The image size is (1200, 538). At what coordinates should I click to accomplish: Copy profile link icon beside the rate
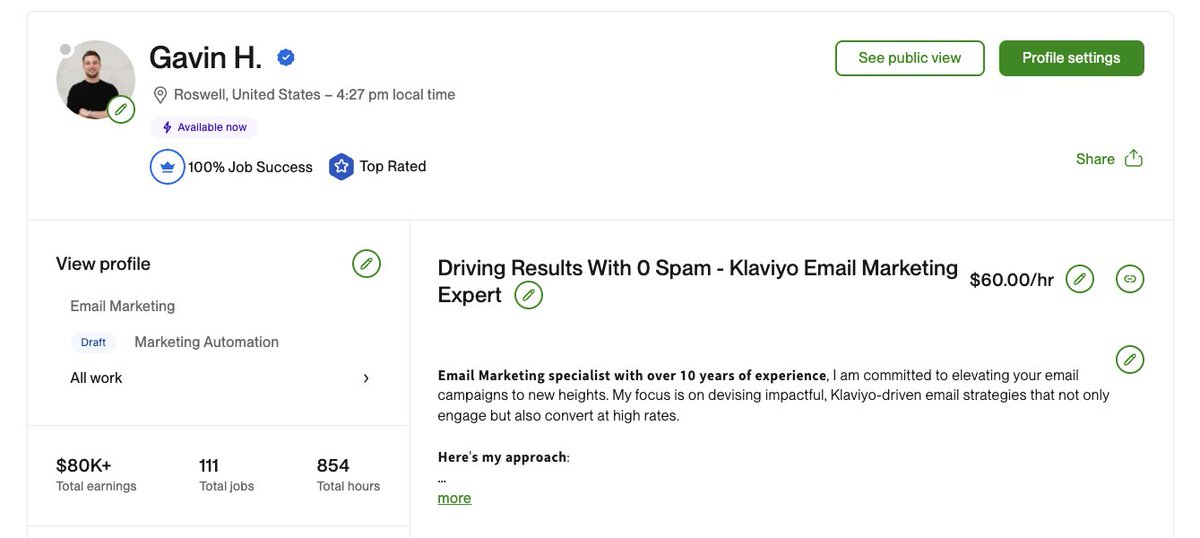(1129, 280)
